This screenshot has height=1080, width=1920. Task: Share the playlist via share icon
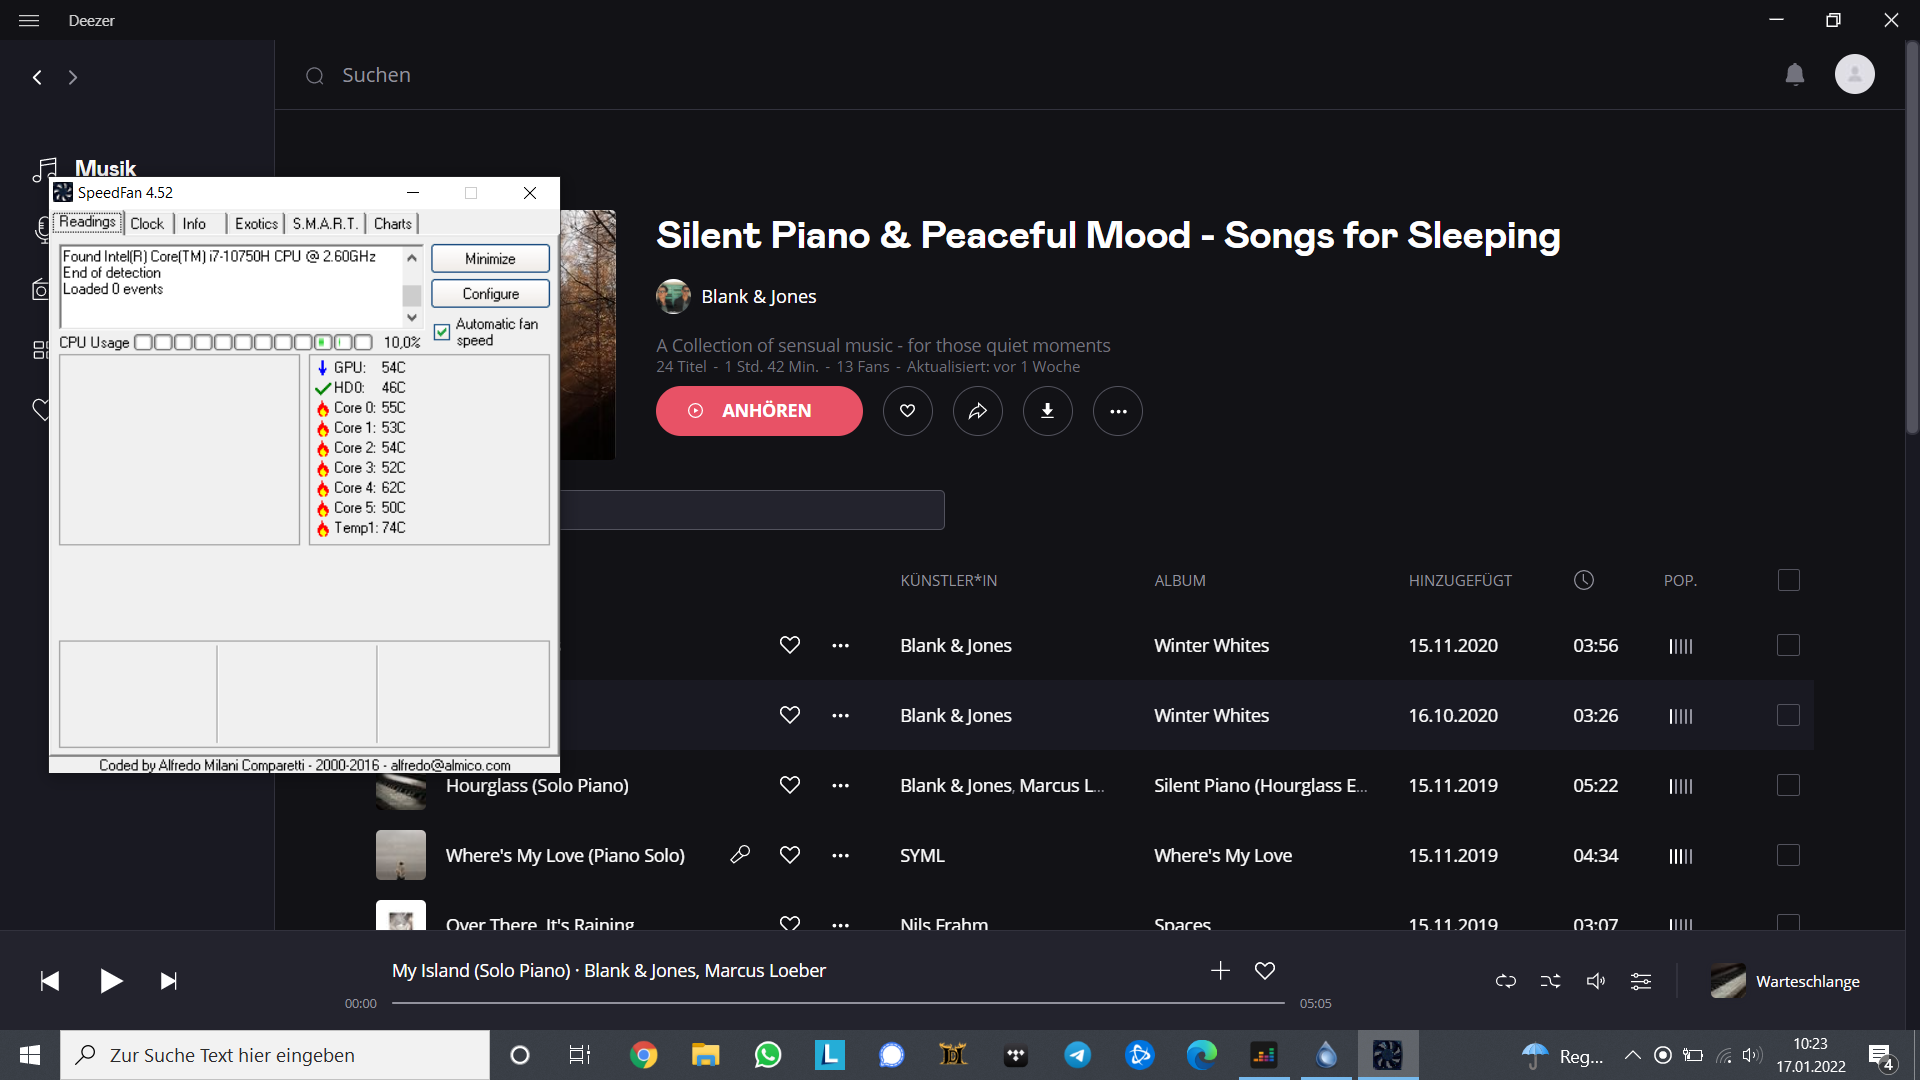click(977, 411)
